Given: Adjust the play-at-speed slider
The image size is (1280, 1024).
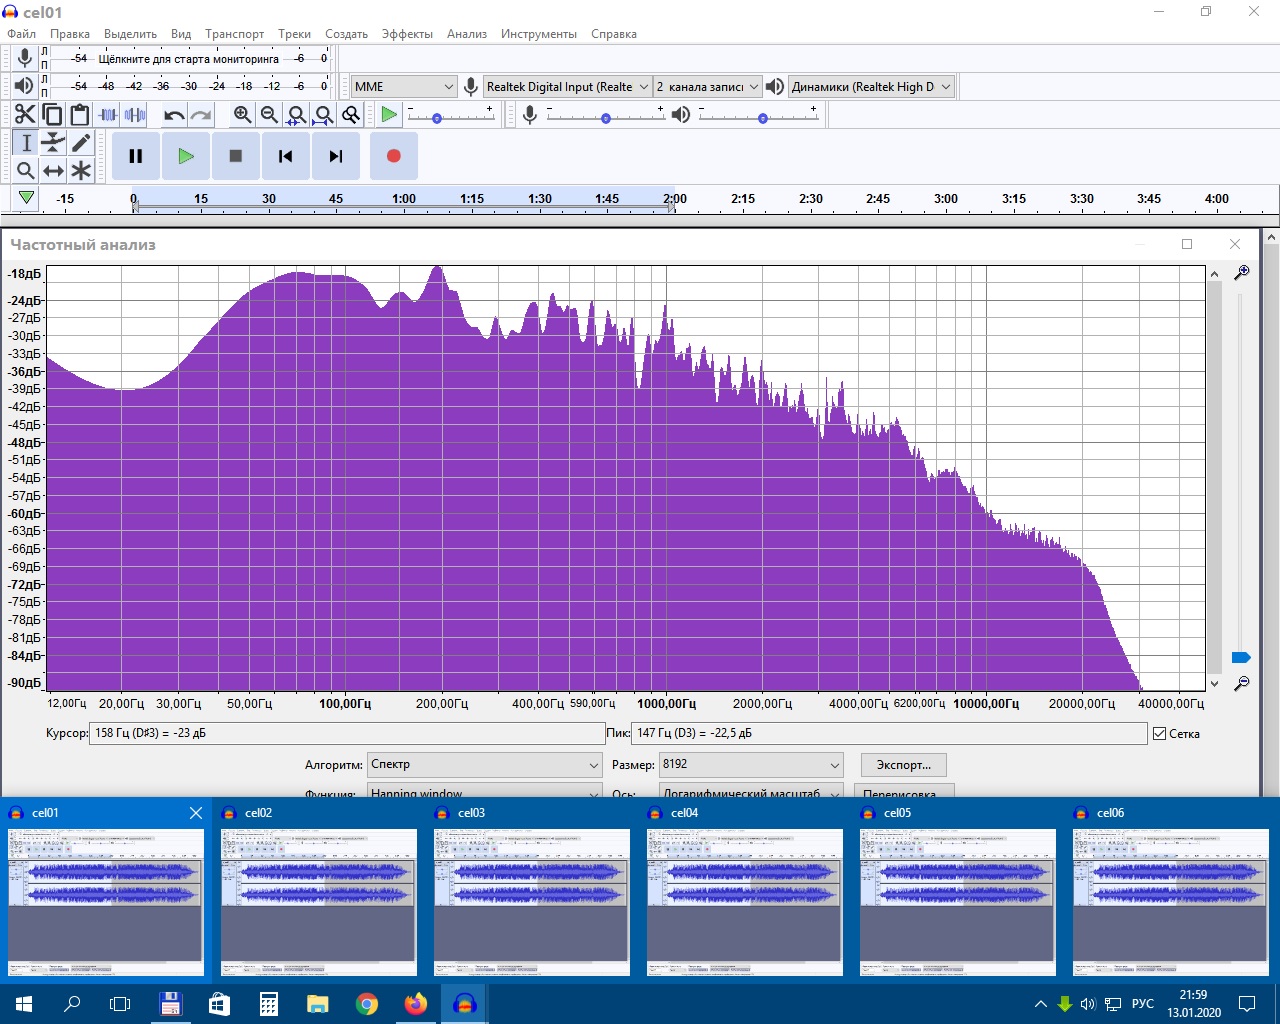Looking at the screenshot, I should tap(437, 118).
